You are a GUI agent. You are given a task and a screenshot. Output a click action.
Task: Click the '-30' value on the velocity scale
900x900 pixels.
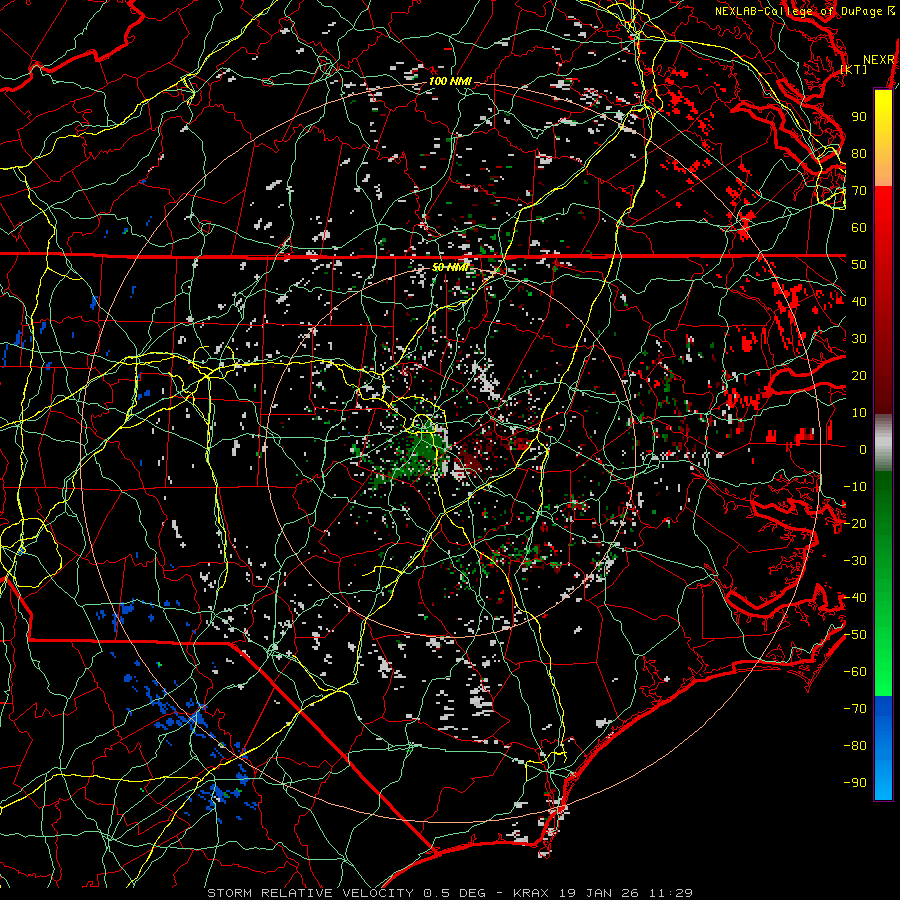tap(855, 561)
